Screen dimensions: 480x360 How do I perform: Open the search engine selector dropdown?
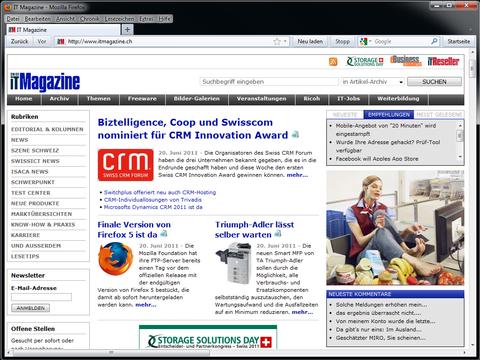point(365,42)
